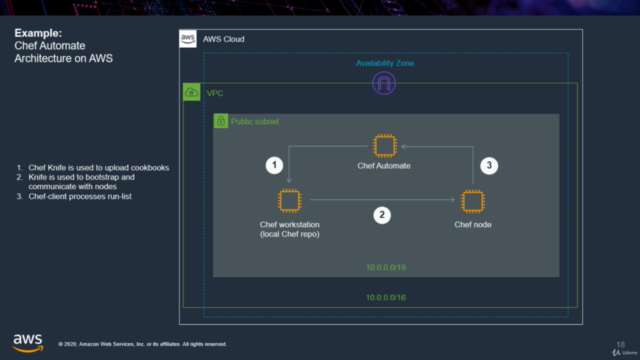The image size is (640, 360).
Task: Click 'Chef Knife is used to upload cookbooks'
Action: 99,168
